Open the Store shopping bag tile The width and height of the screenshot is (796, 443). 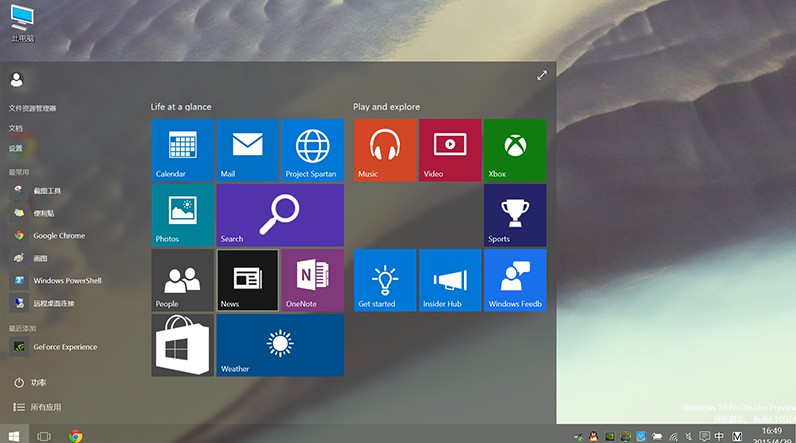click(182, 345)
